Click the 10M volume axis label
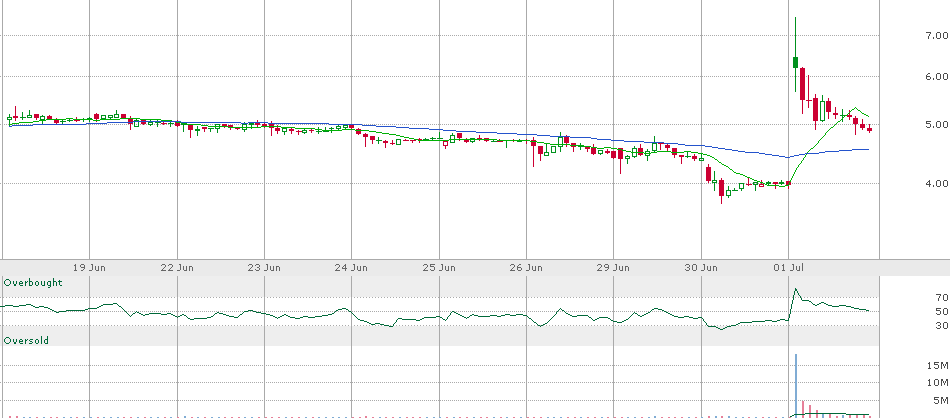The height and width of the screenshot is (418, 950). point(938,382)
